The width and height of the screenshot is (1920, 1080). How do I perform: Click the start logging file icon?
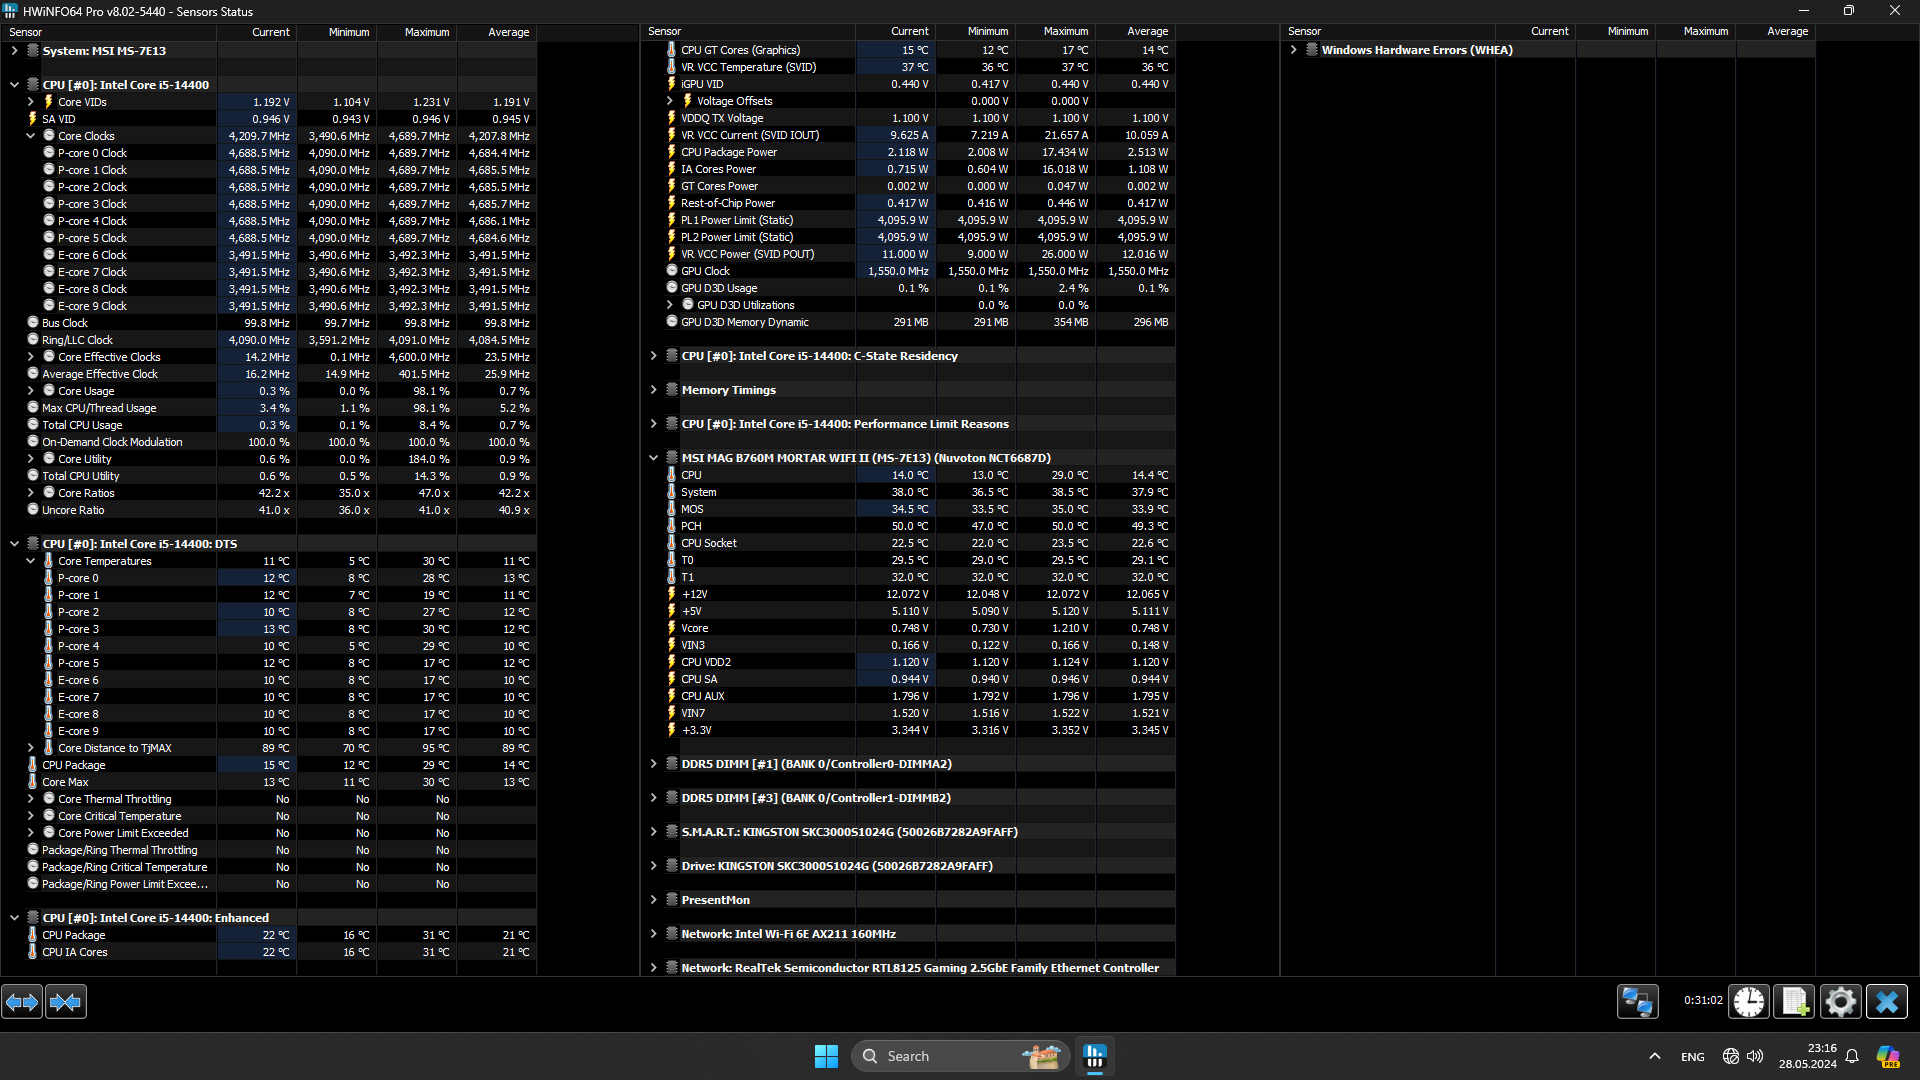point(1794,1001)
